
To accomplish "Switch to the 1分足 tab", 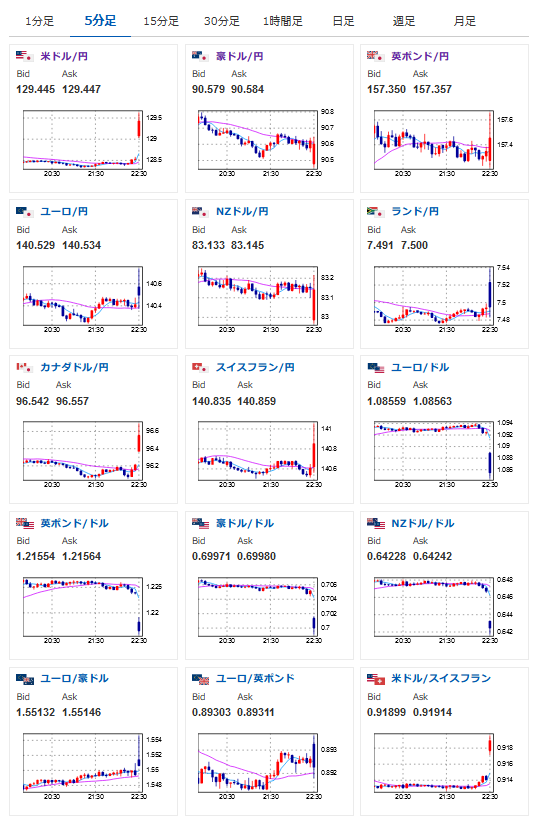I will point(39,21).
